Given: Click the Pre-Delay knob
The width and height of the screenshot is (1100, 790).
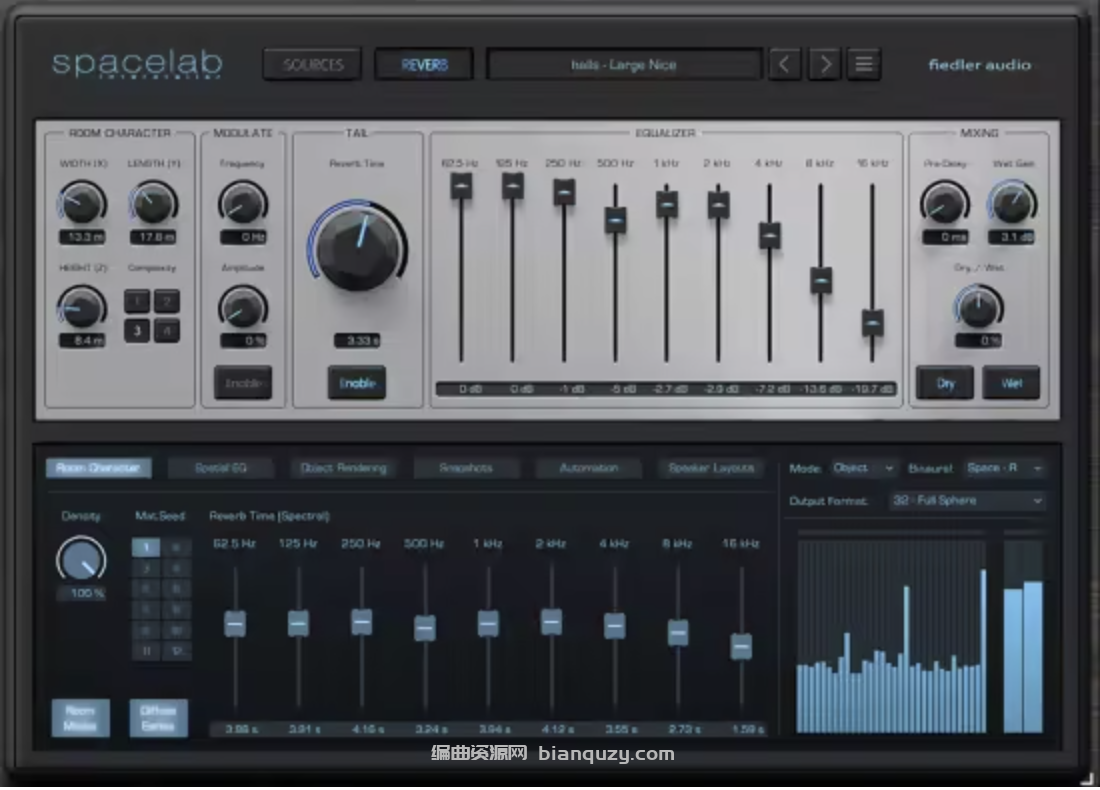Looking at the screenshot, I should [x=945, y=203].
